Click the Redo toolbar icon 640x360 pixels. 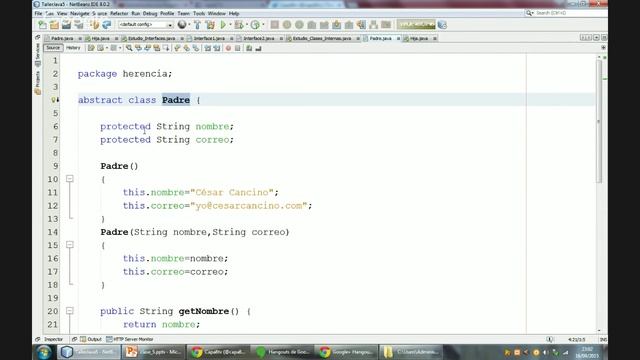(107, 25)
